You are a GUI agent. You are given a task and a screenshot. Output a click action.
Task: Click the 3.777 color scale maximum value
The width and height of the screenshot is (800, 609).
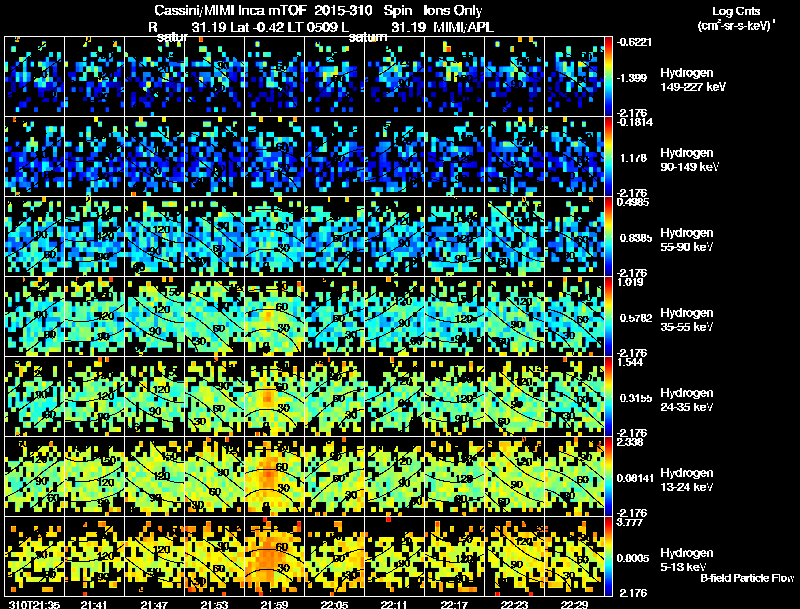(631, 522)
